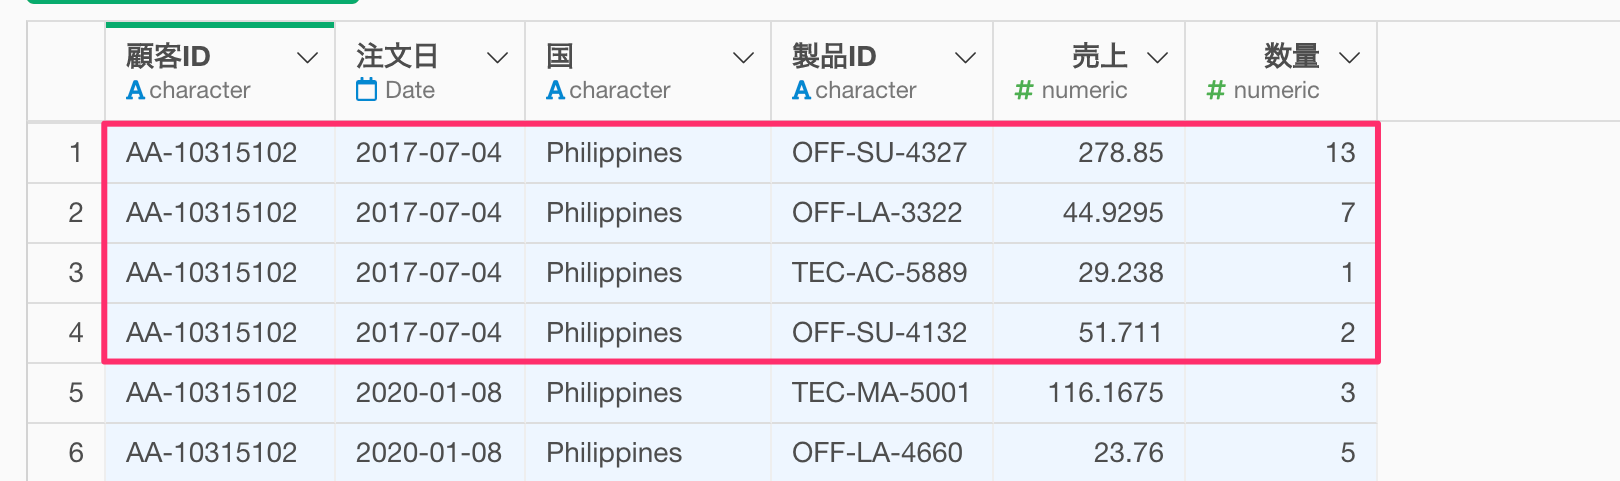The width and height of the screenshot is (1620, 481).
Task: Click the calendar Date type icon under 注文日
Action: [x=367, y=90]
